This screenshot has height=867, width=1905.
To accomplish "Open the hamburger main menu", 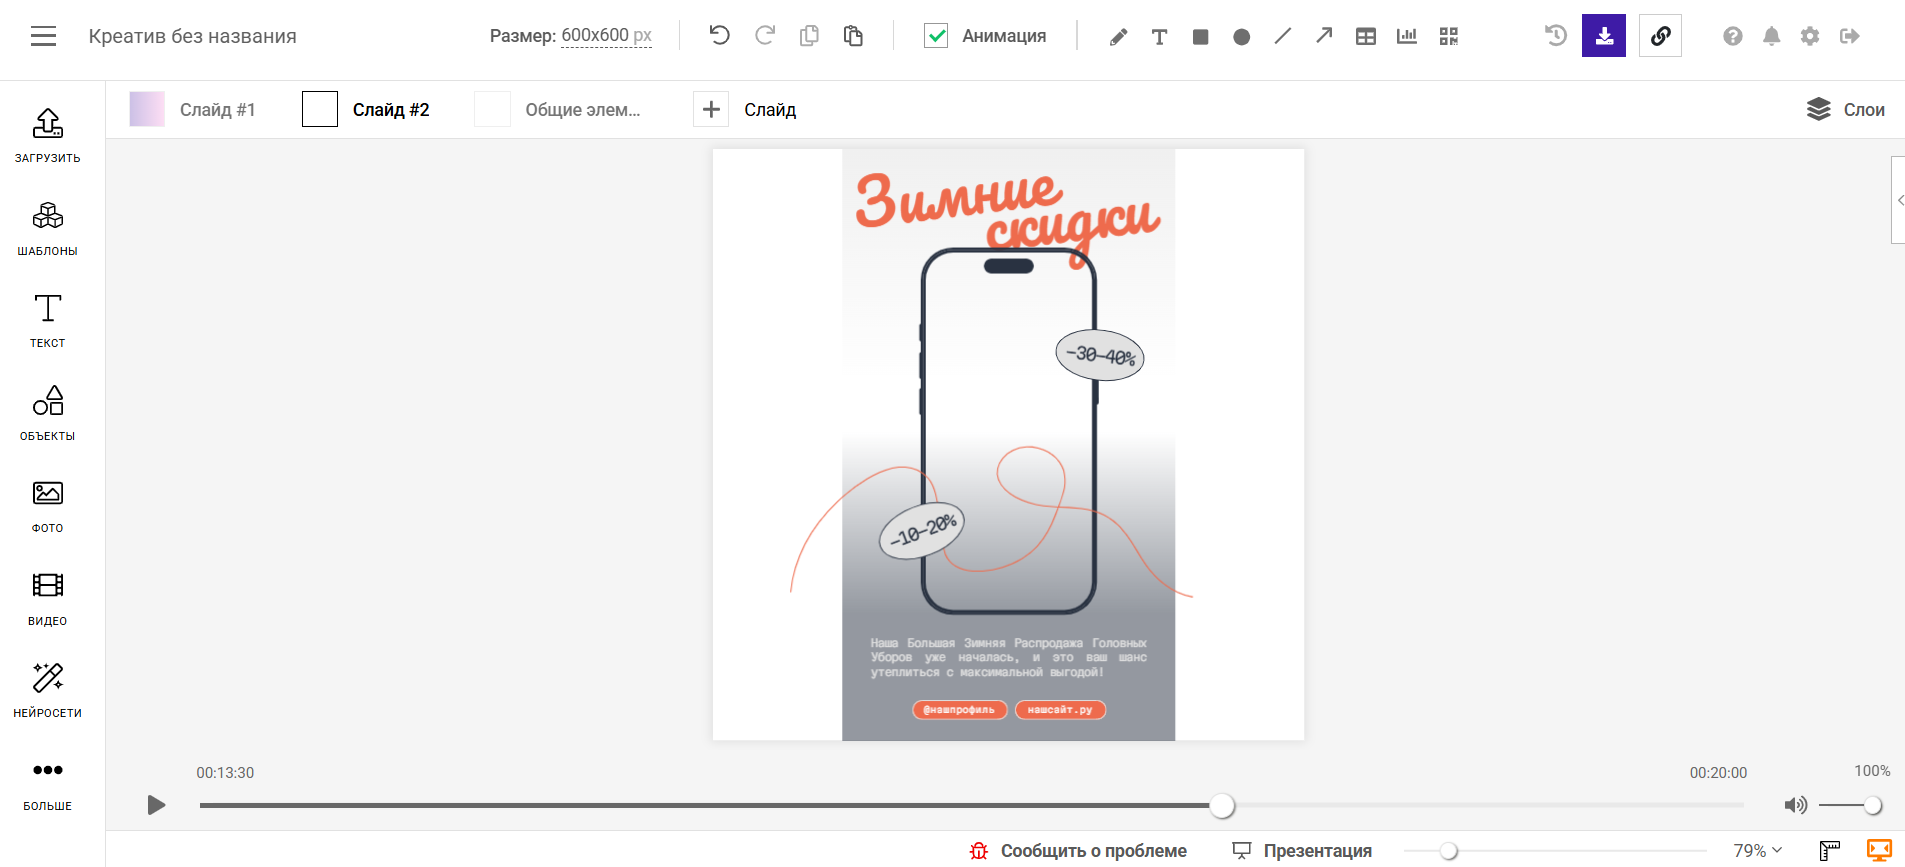I will pyautogui.click(x=43, y=37).
